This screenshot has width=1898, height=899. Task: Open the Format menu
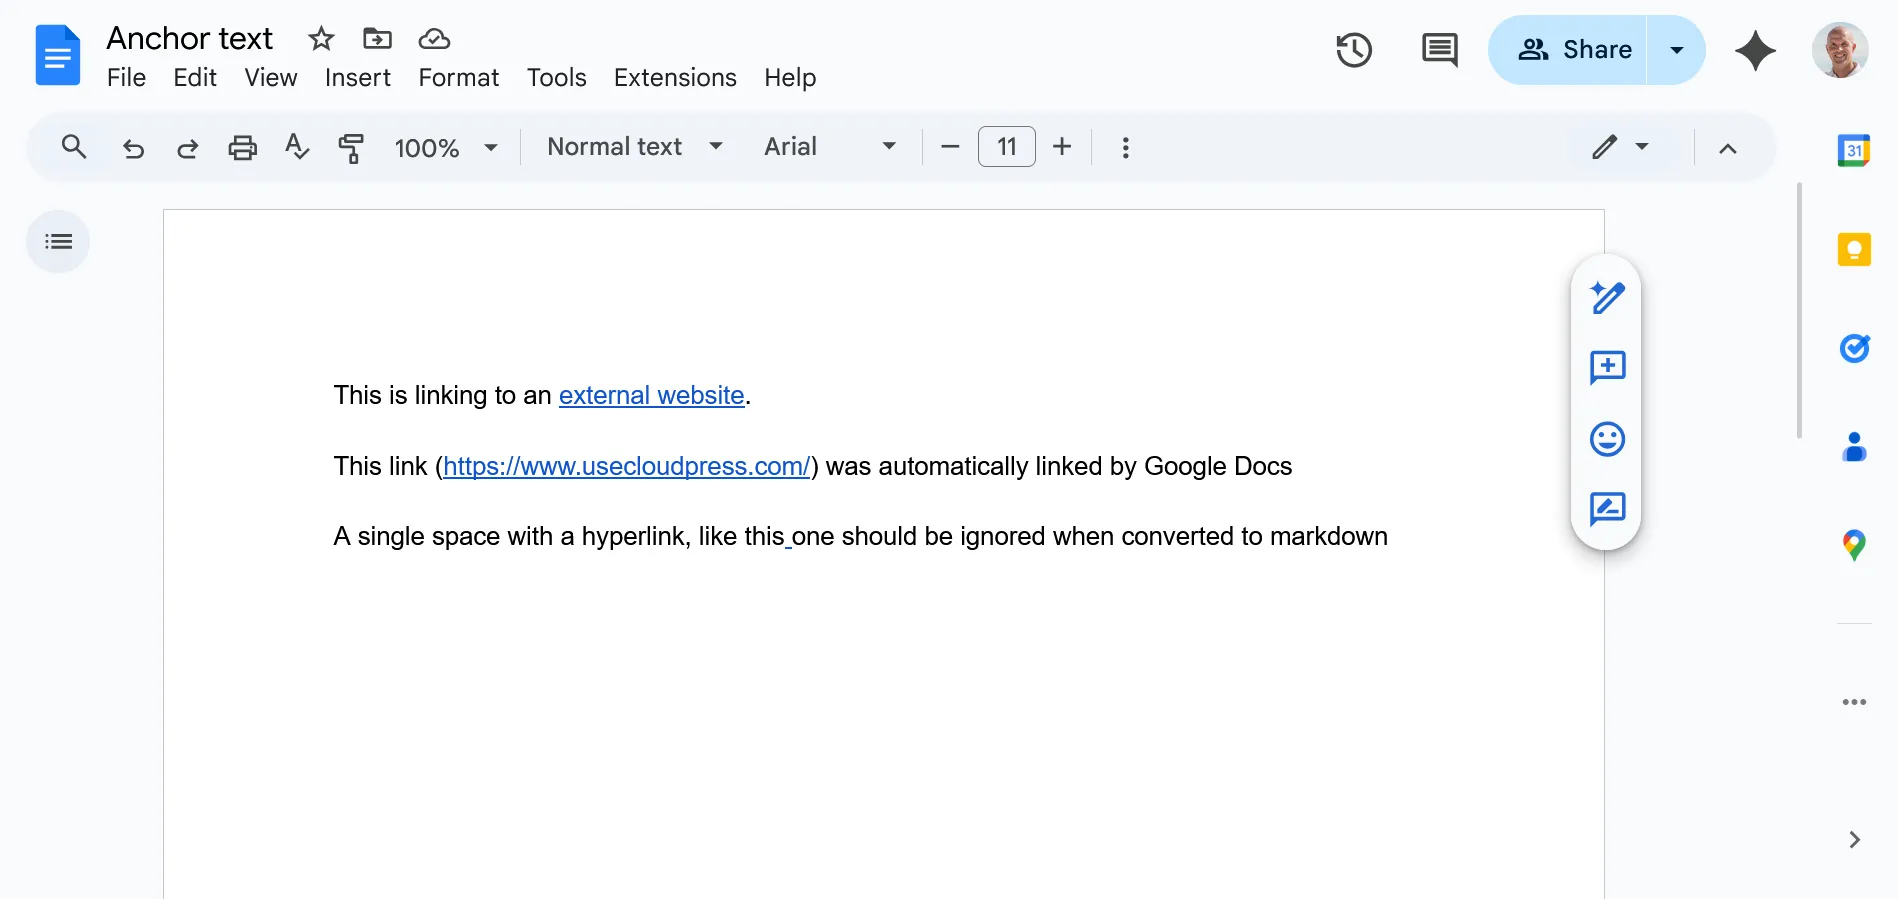(x=459, y=78)
